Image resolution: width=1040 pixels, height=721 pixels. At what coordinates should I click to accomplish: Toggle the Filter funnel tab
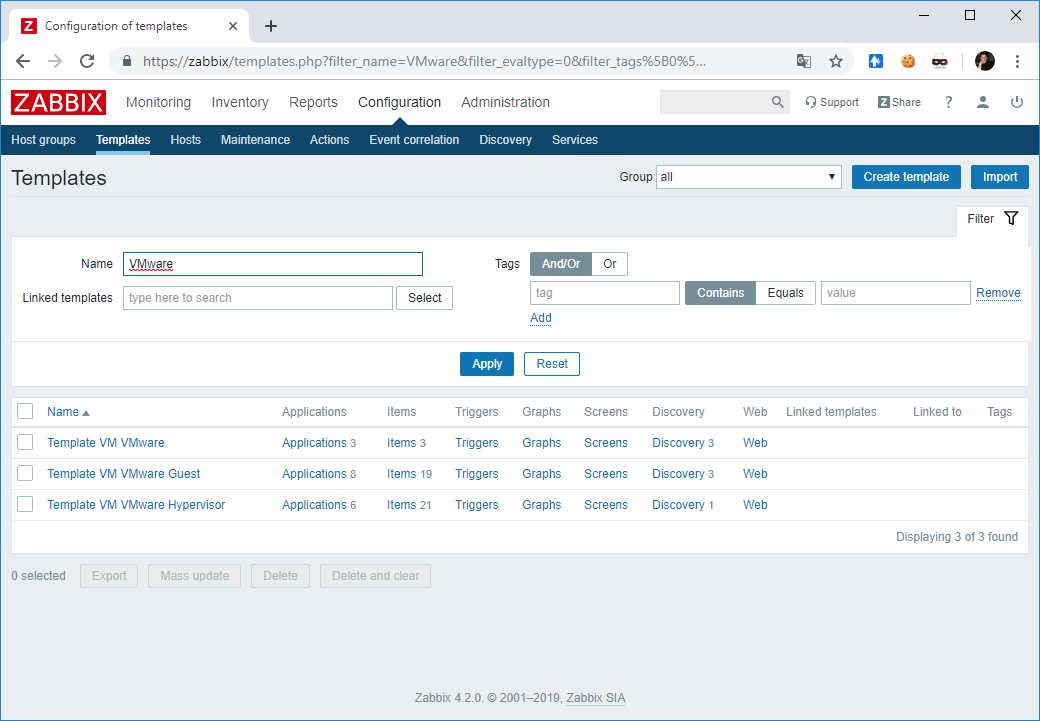click(x=992, y=219)
